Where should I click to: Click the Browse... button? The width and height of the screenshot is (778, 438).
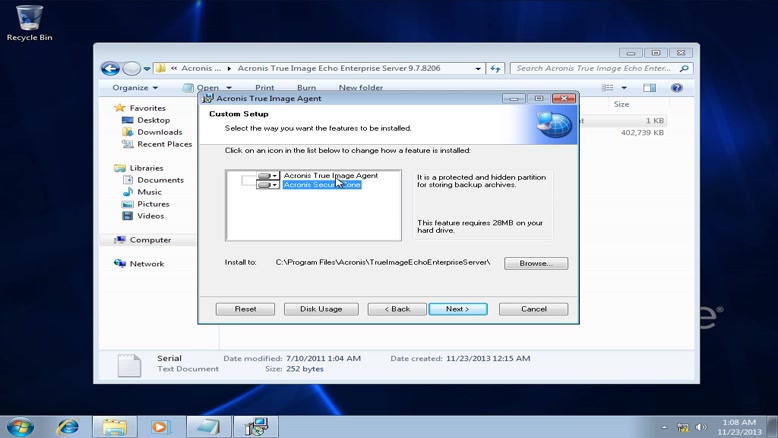tap(536, 263)
